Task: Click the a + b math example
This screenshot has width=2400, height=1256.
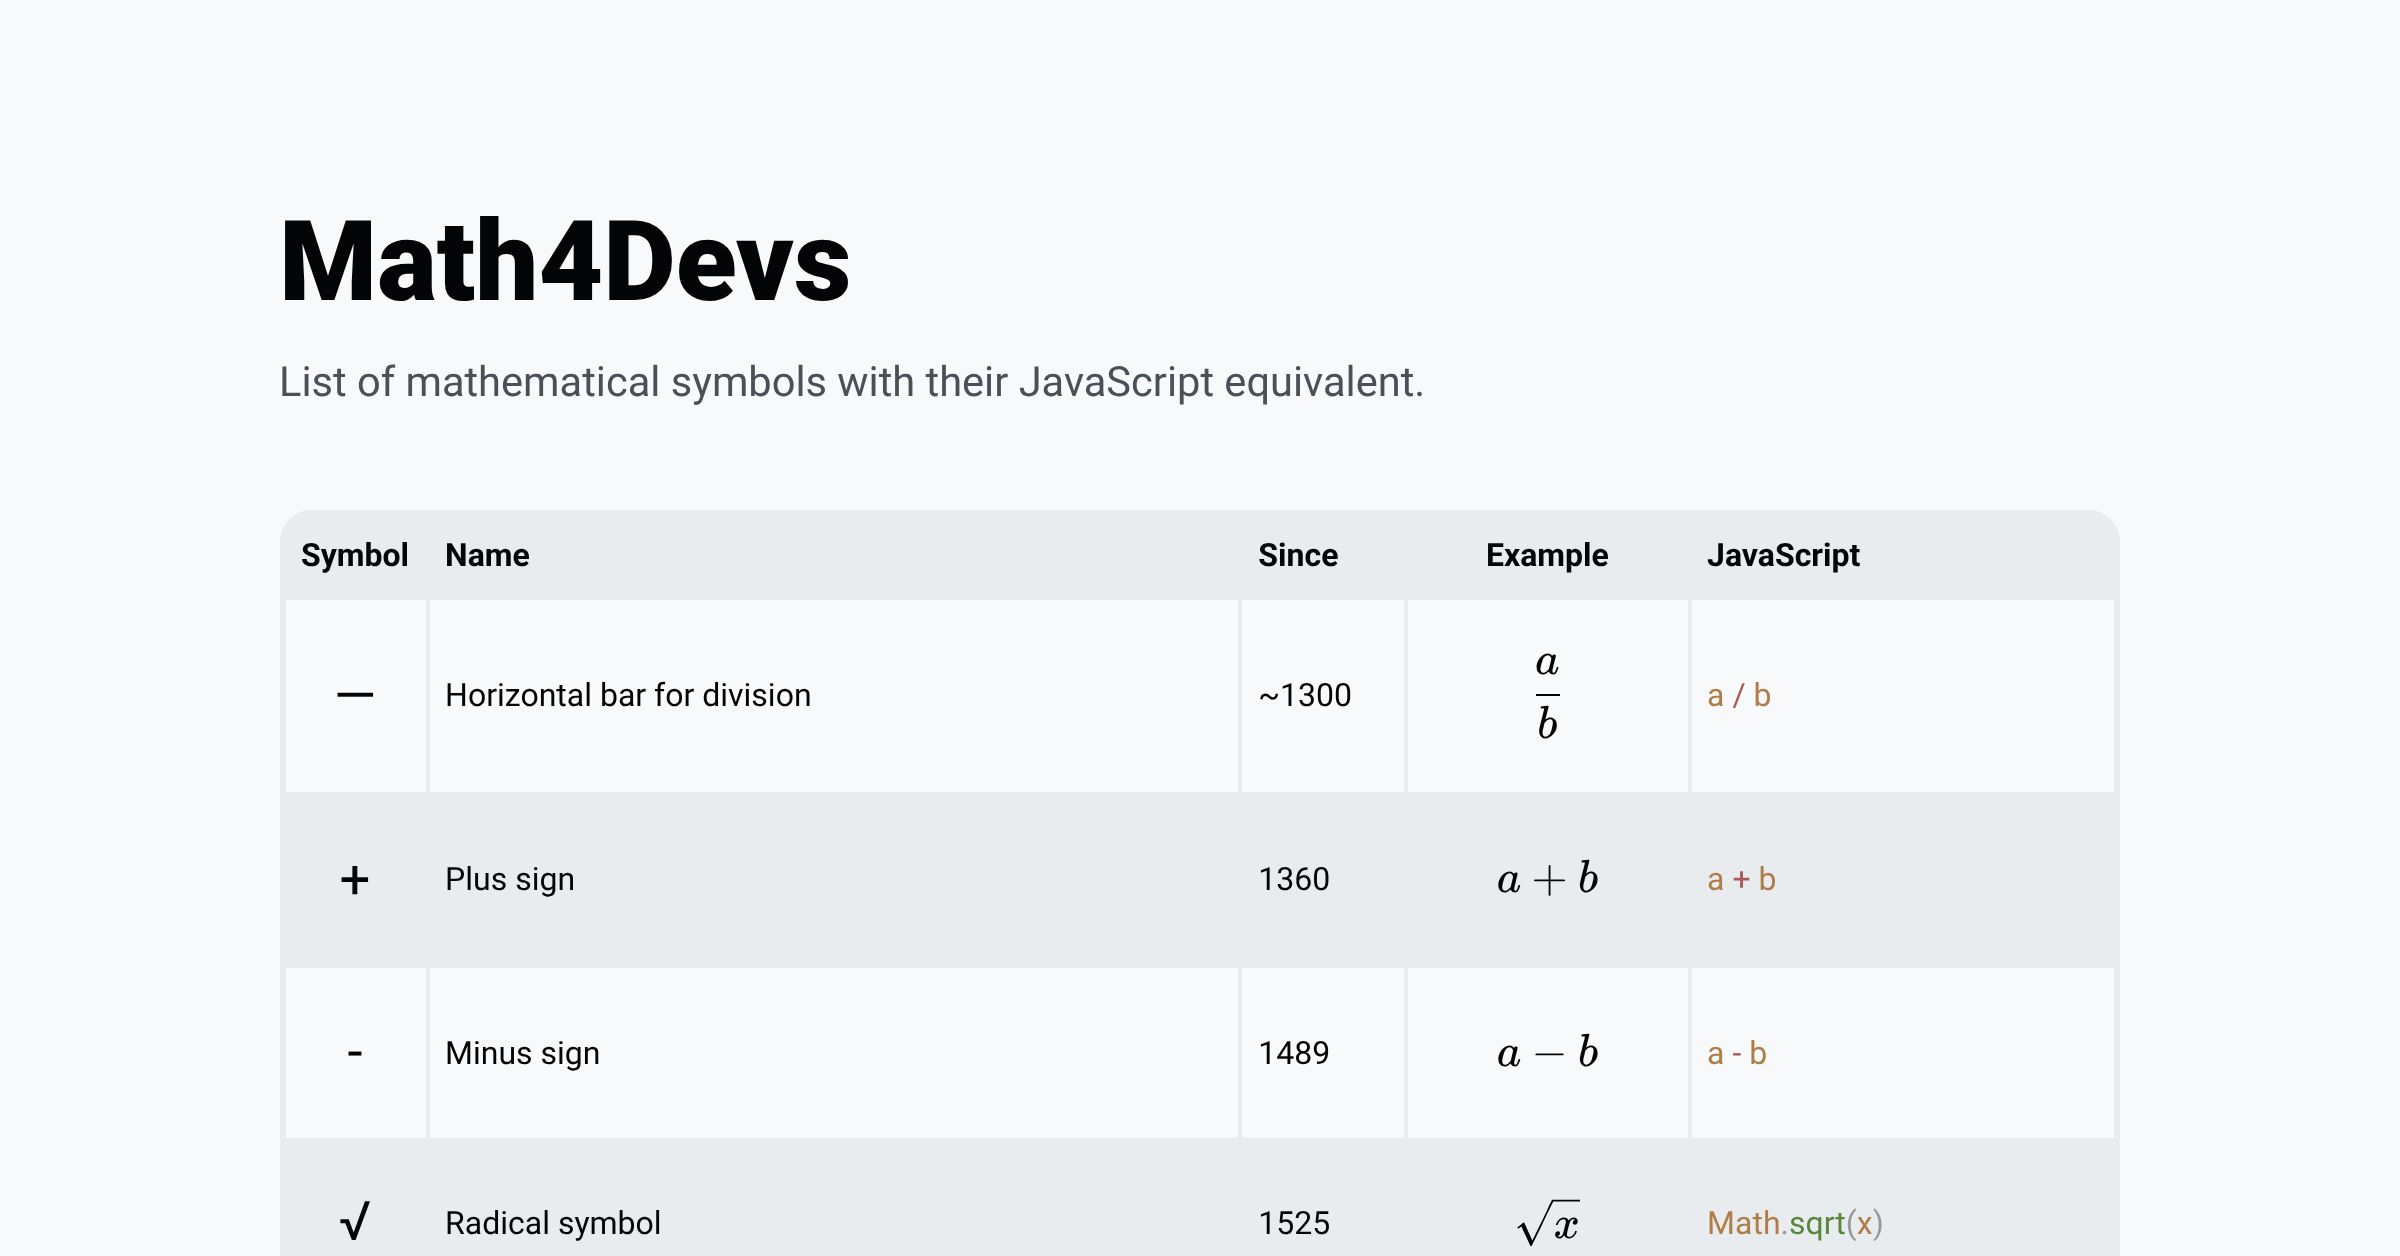Action: click(x=1547, y=879)
